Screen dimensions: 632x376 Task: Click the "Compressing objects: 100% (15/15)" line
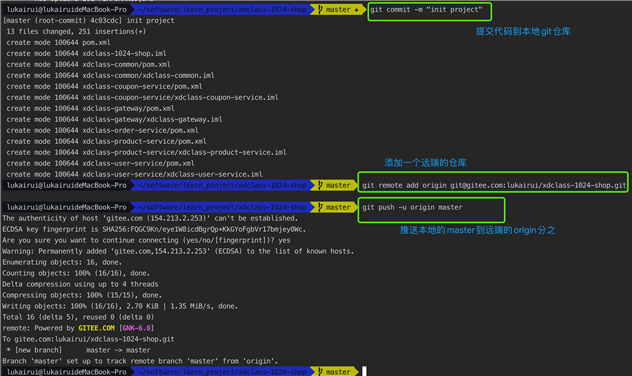click(82, 295)
